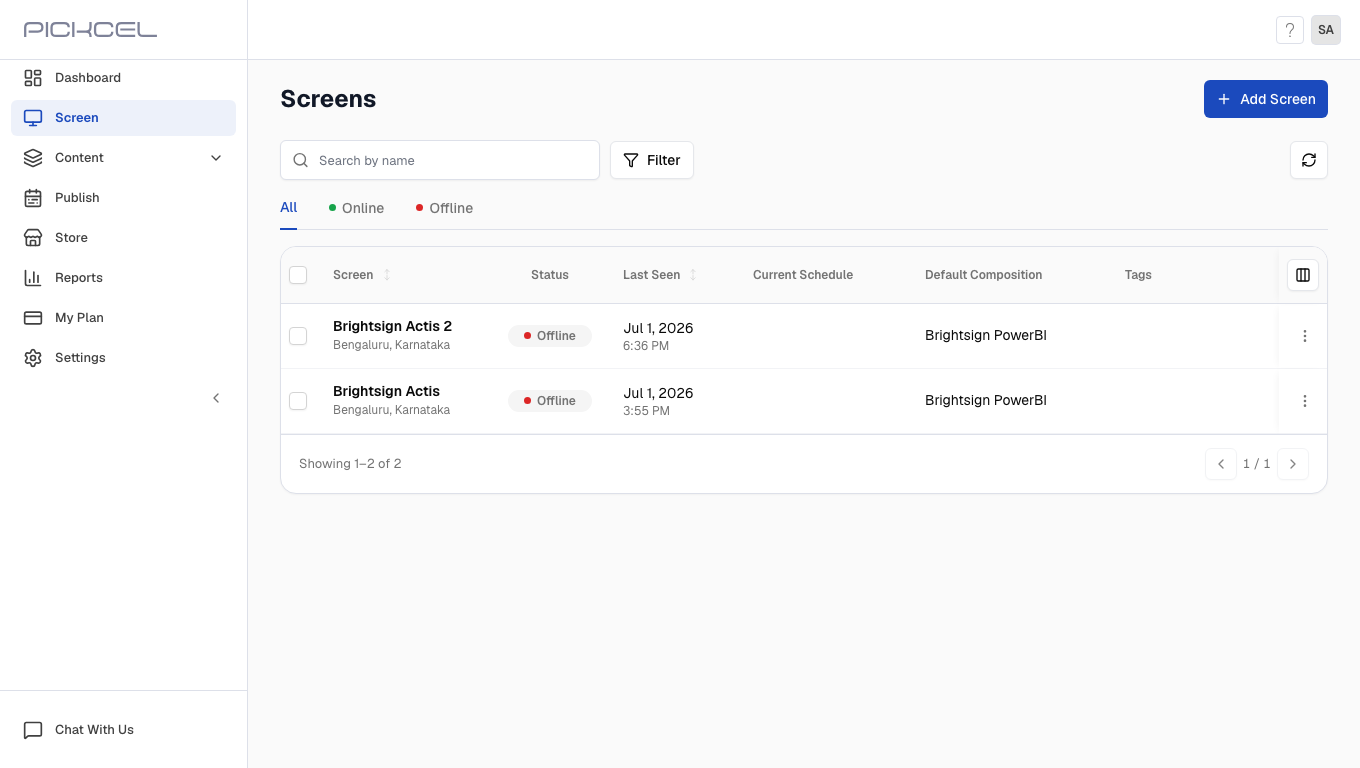Screen dimensions: 1360x768
Task: Sort by Screen column arrows
Action: pyautogui.click(x=387, y=275)
